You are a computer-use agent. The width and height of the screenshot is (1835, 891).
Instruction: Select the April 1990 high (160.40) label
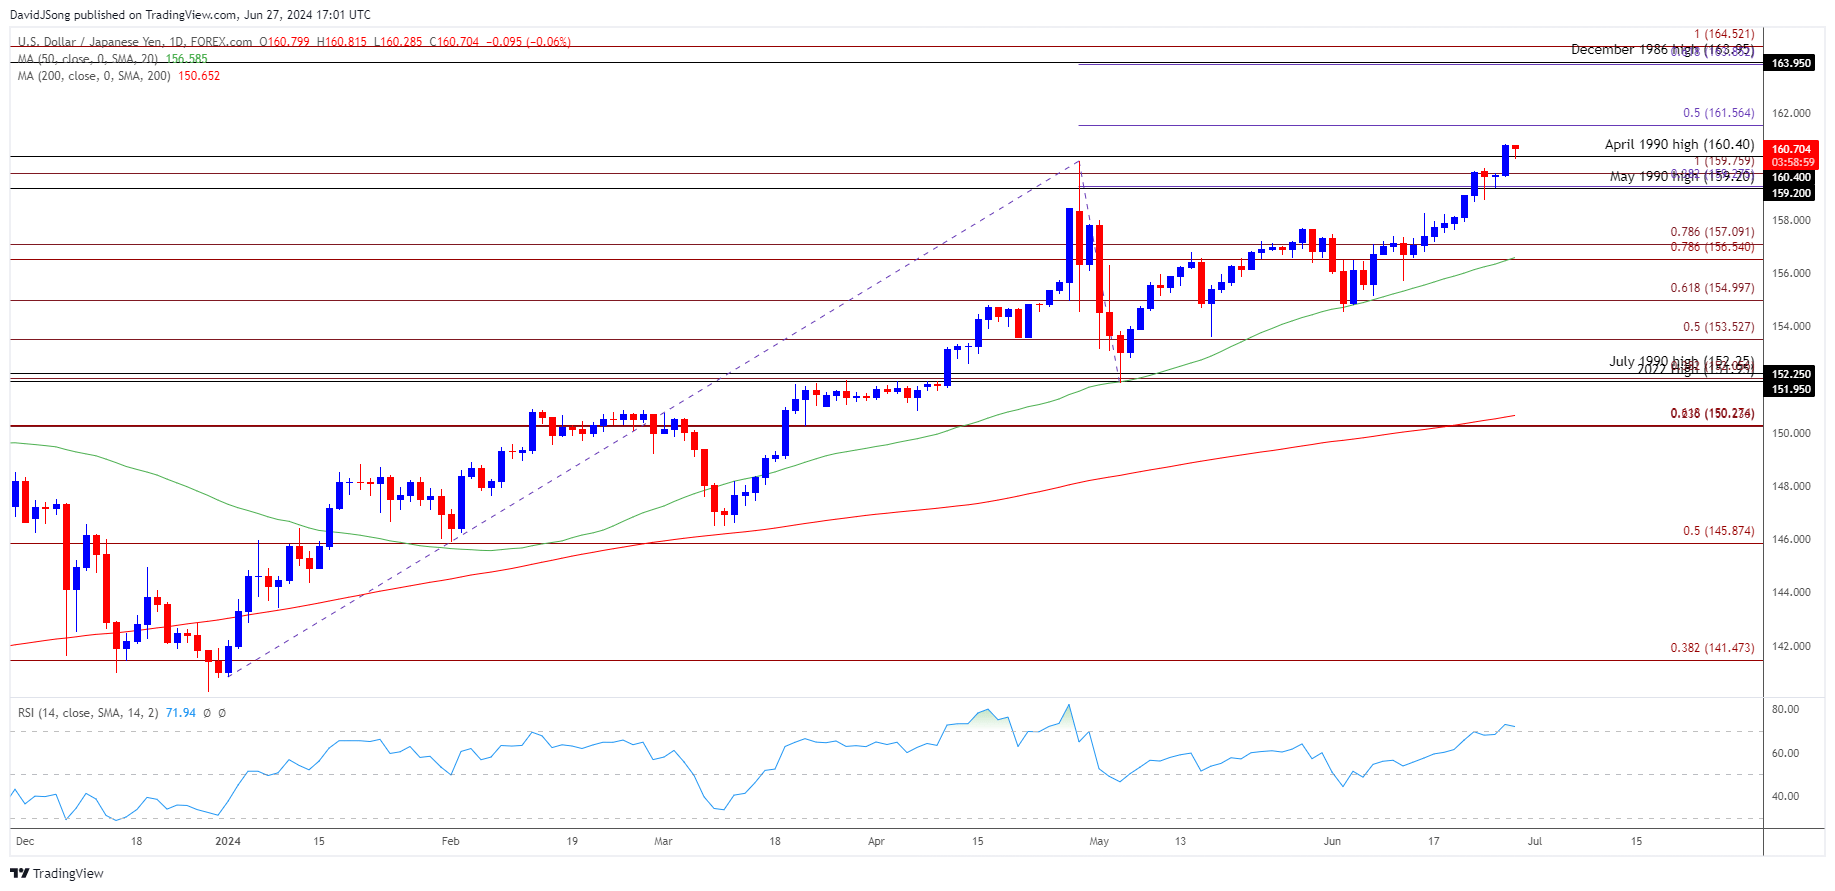tap(1679, 145)
